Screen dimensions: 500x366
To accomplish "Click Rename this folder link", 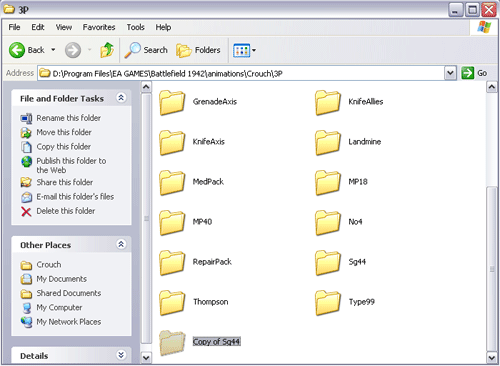I will tap(68, 118).
